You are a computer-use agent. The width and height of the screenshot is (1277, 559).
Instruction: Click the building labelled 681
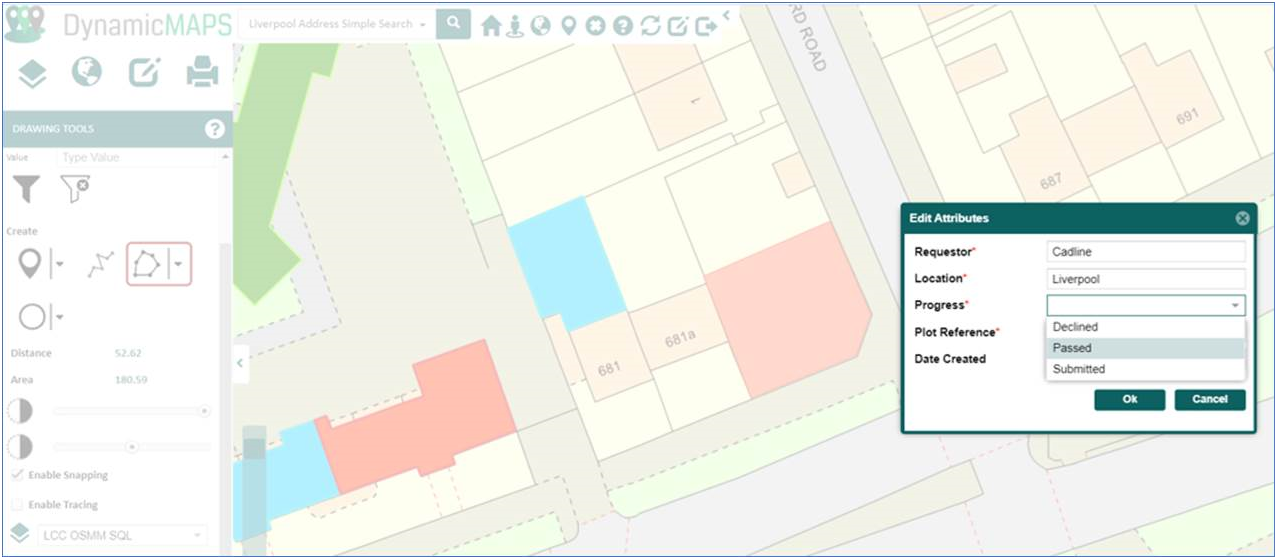(x=608, y=368)
